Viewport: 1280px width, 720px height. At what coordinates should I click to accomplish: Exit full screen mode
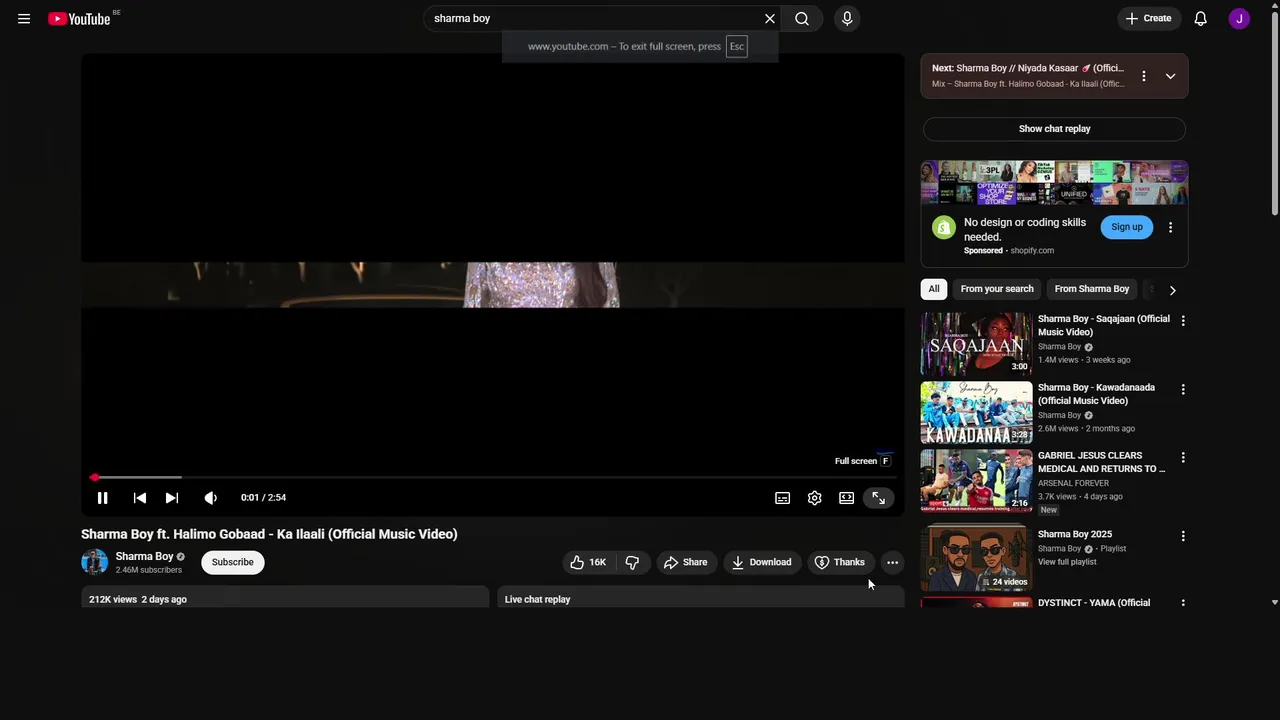pyautogui.click(x=879, y=498)
